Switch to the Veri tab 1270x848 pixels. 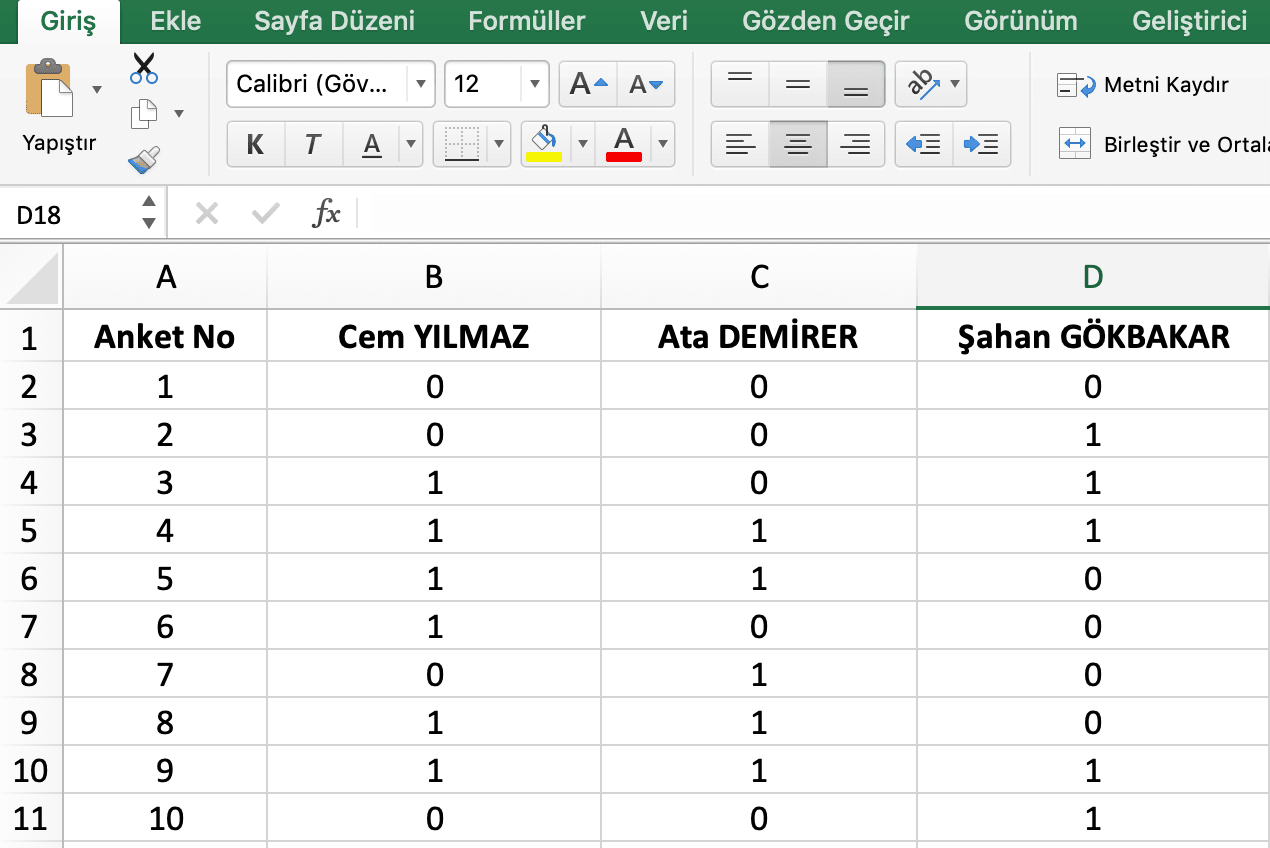coord(664,21)
